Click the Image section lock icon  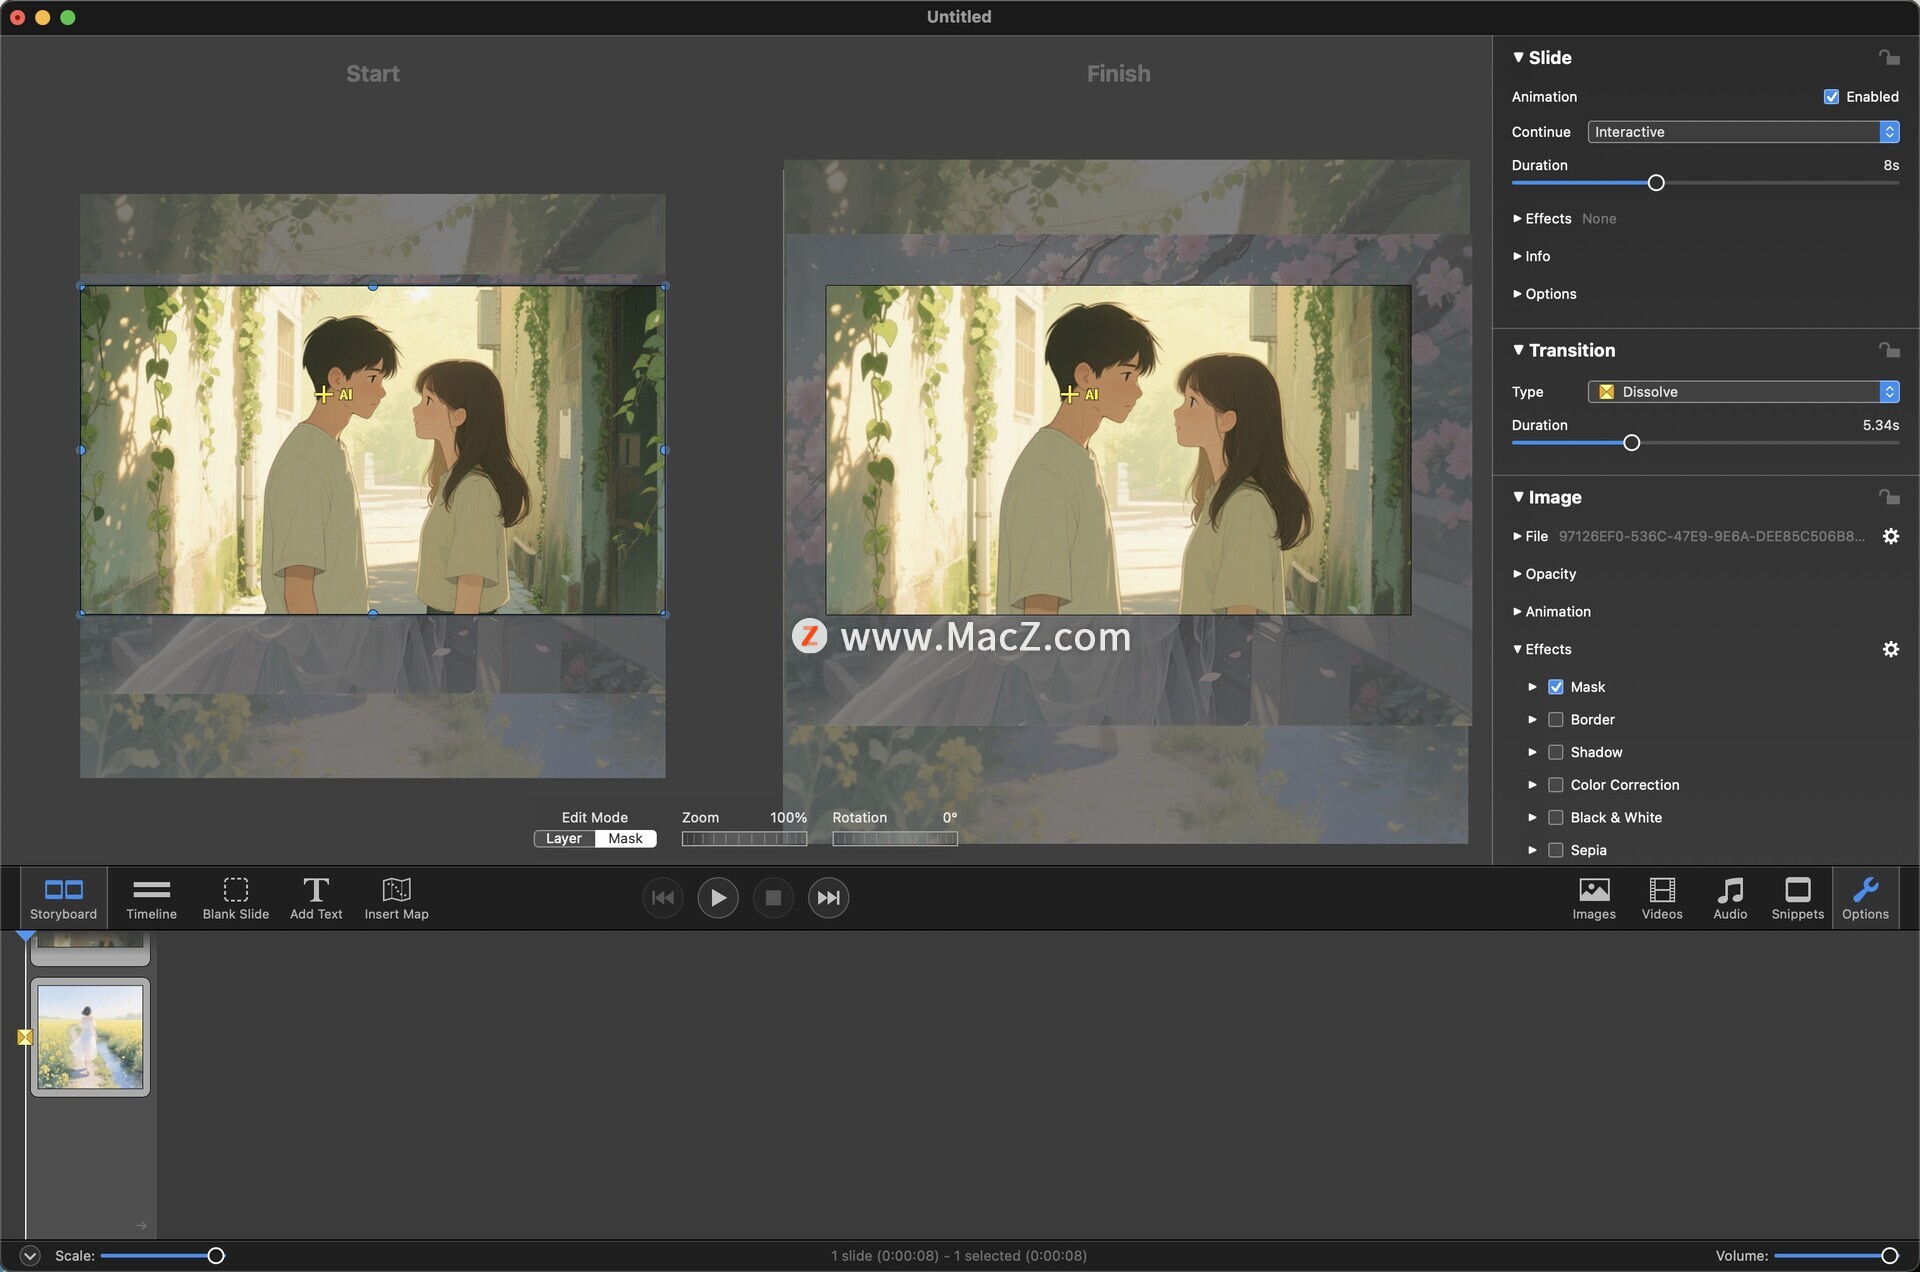[x=1888, y=496]
